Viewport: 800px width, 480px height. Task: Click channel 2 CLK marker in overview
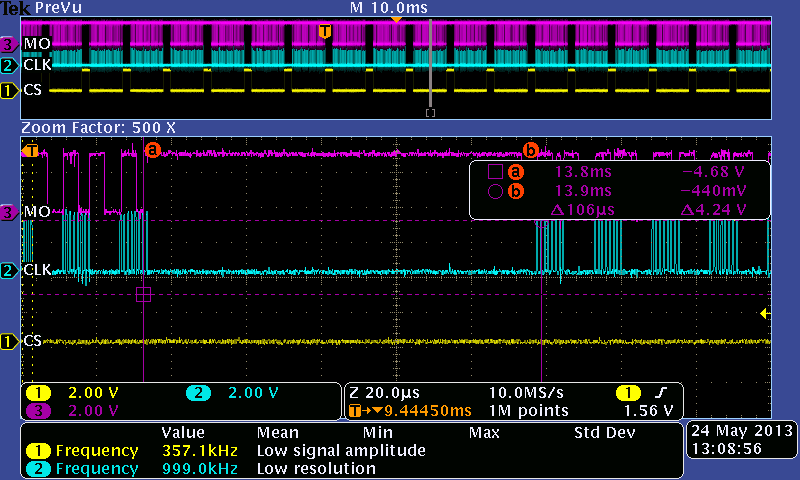8,65
